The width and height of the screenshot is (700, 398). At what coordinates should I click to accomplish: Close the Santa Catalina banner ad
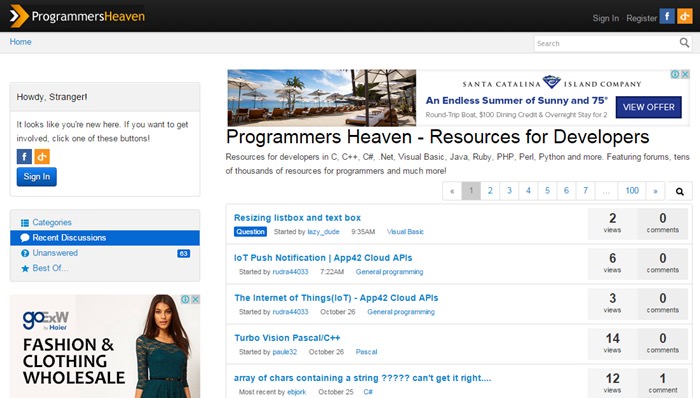tap(685, 74)
